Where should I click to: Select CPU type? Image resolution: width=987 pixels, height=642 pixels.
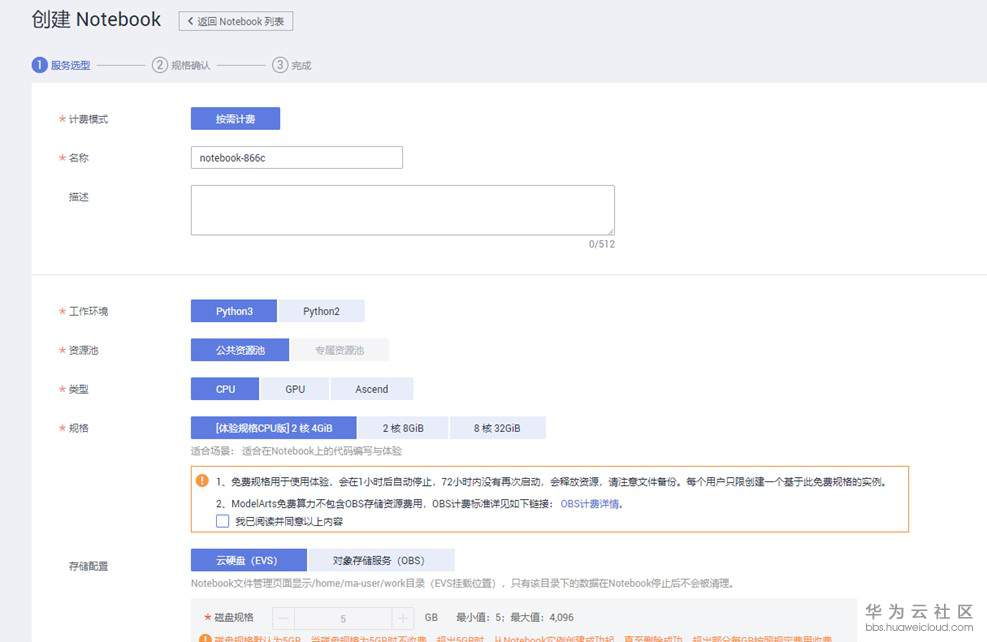(225, 389)
